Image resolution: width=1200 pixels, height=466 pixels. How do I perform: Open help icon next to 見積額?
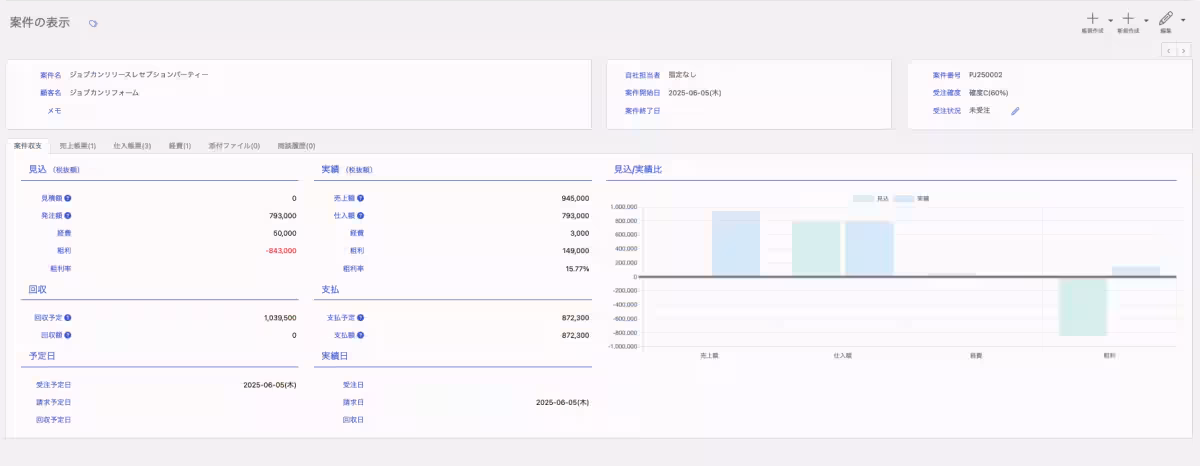(68, 198)
